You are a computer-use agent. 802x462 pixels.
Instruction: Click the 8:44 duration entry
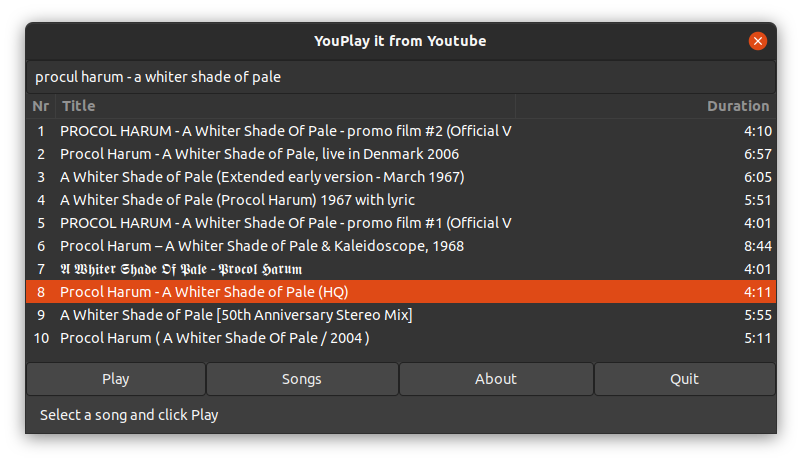click(758, 246)
